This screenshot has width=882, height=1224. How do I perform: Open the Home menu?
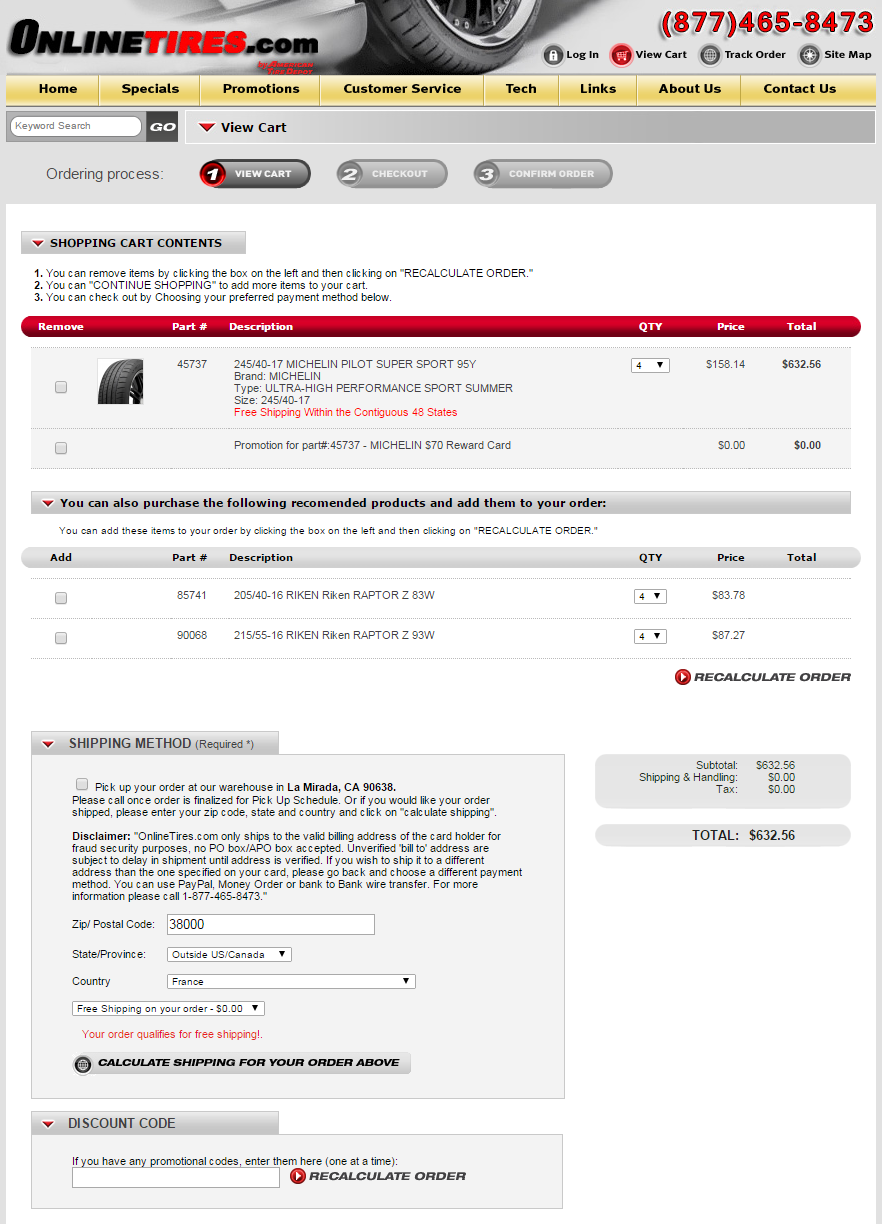[x=58, y=89]
